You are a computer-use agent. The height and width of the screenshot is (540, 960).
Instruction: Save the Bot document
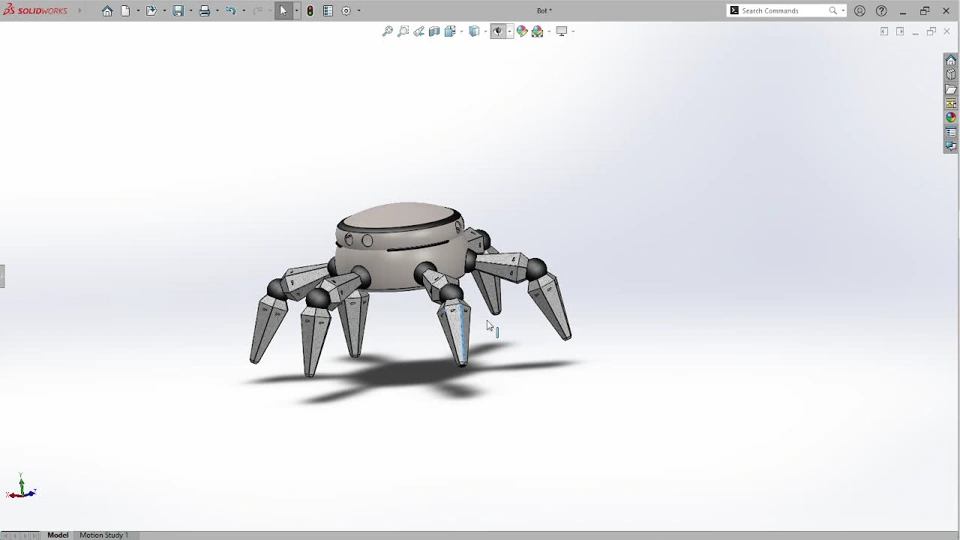(178, 11)
